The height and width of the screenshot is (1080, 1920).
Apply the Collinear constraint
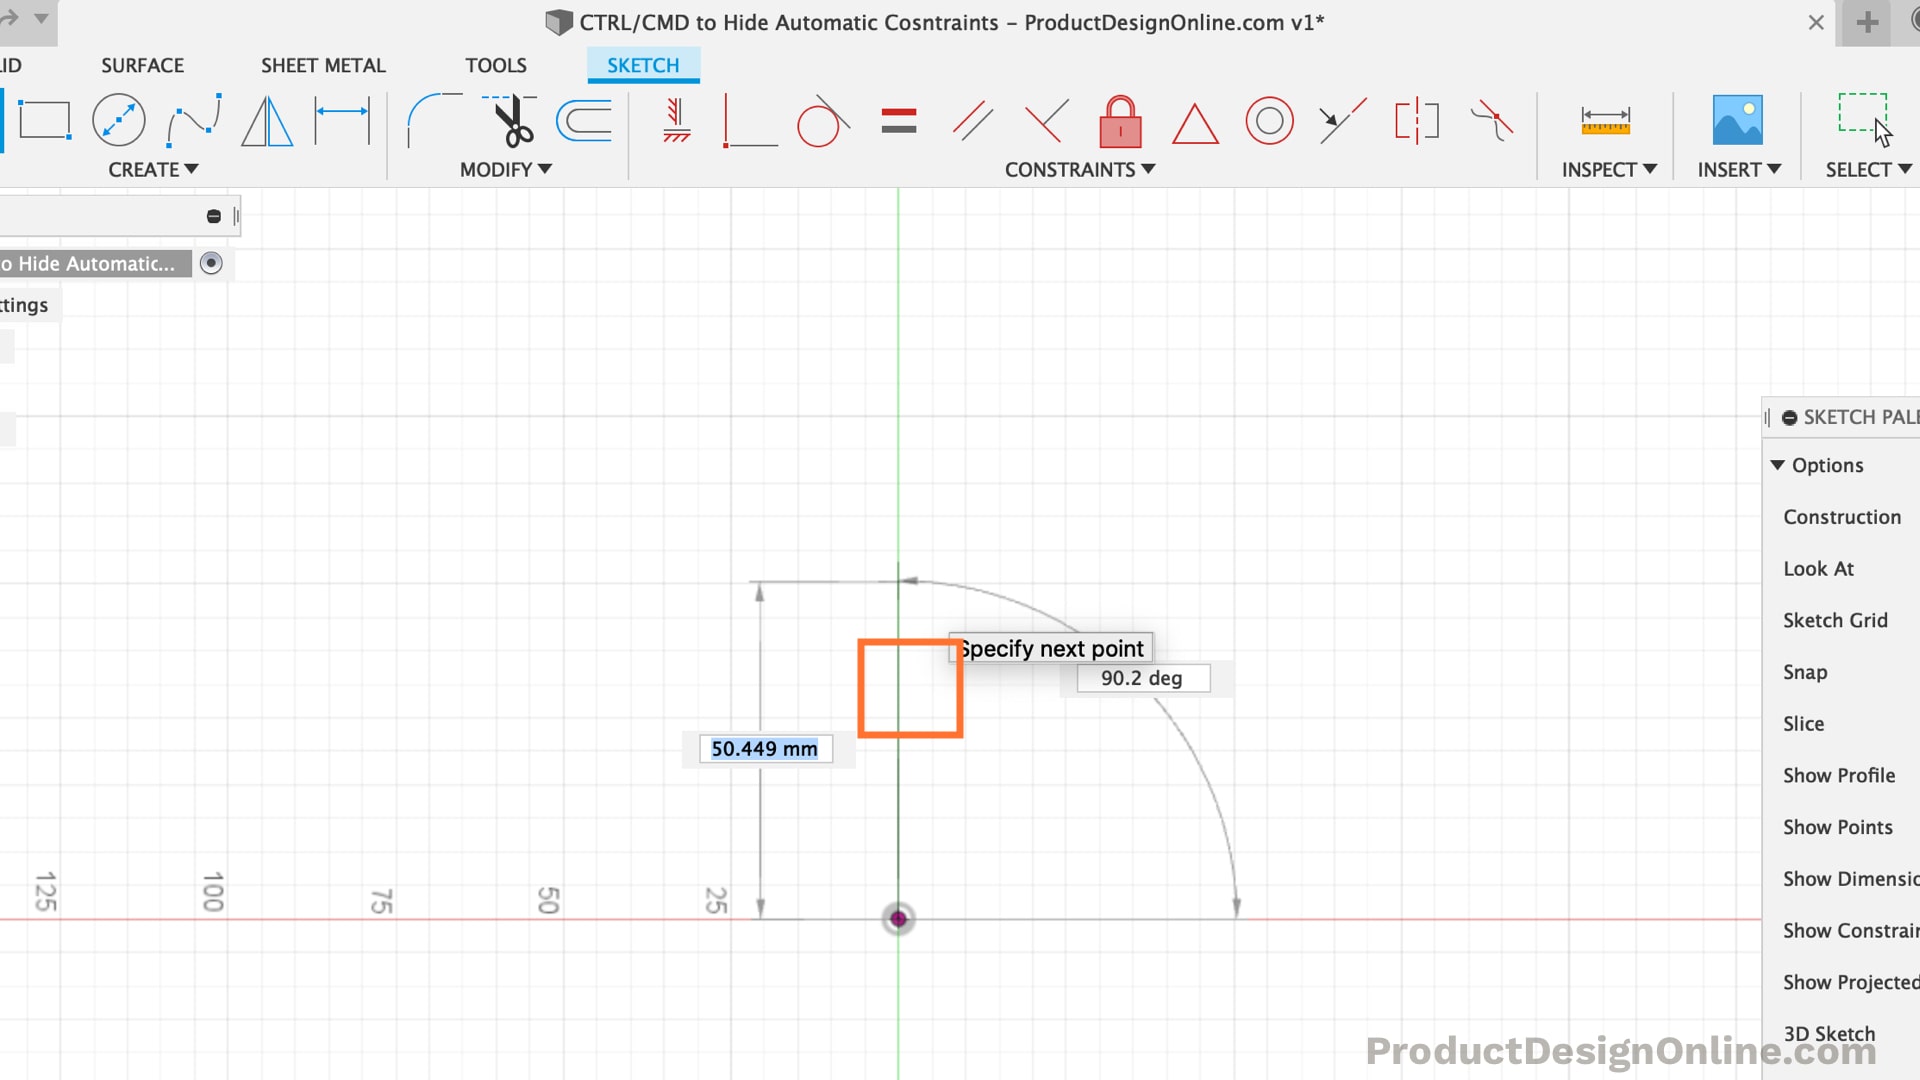(1342, 121)
